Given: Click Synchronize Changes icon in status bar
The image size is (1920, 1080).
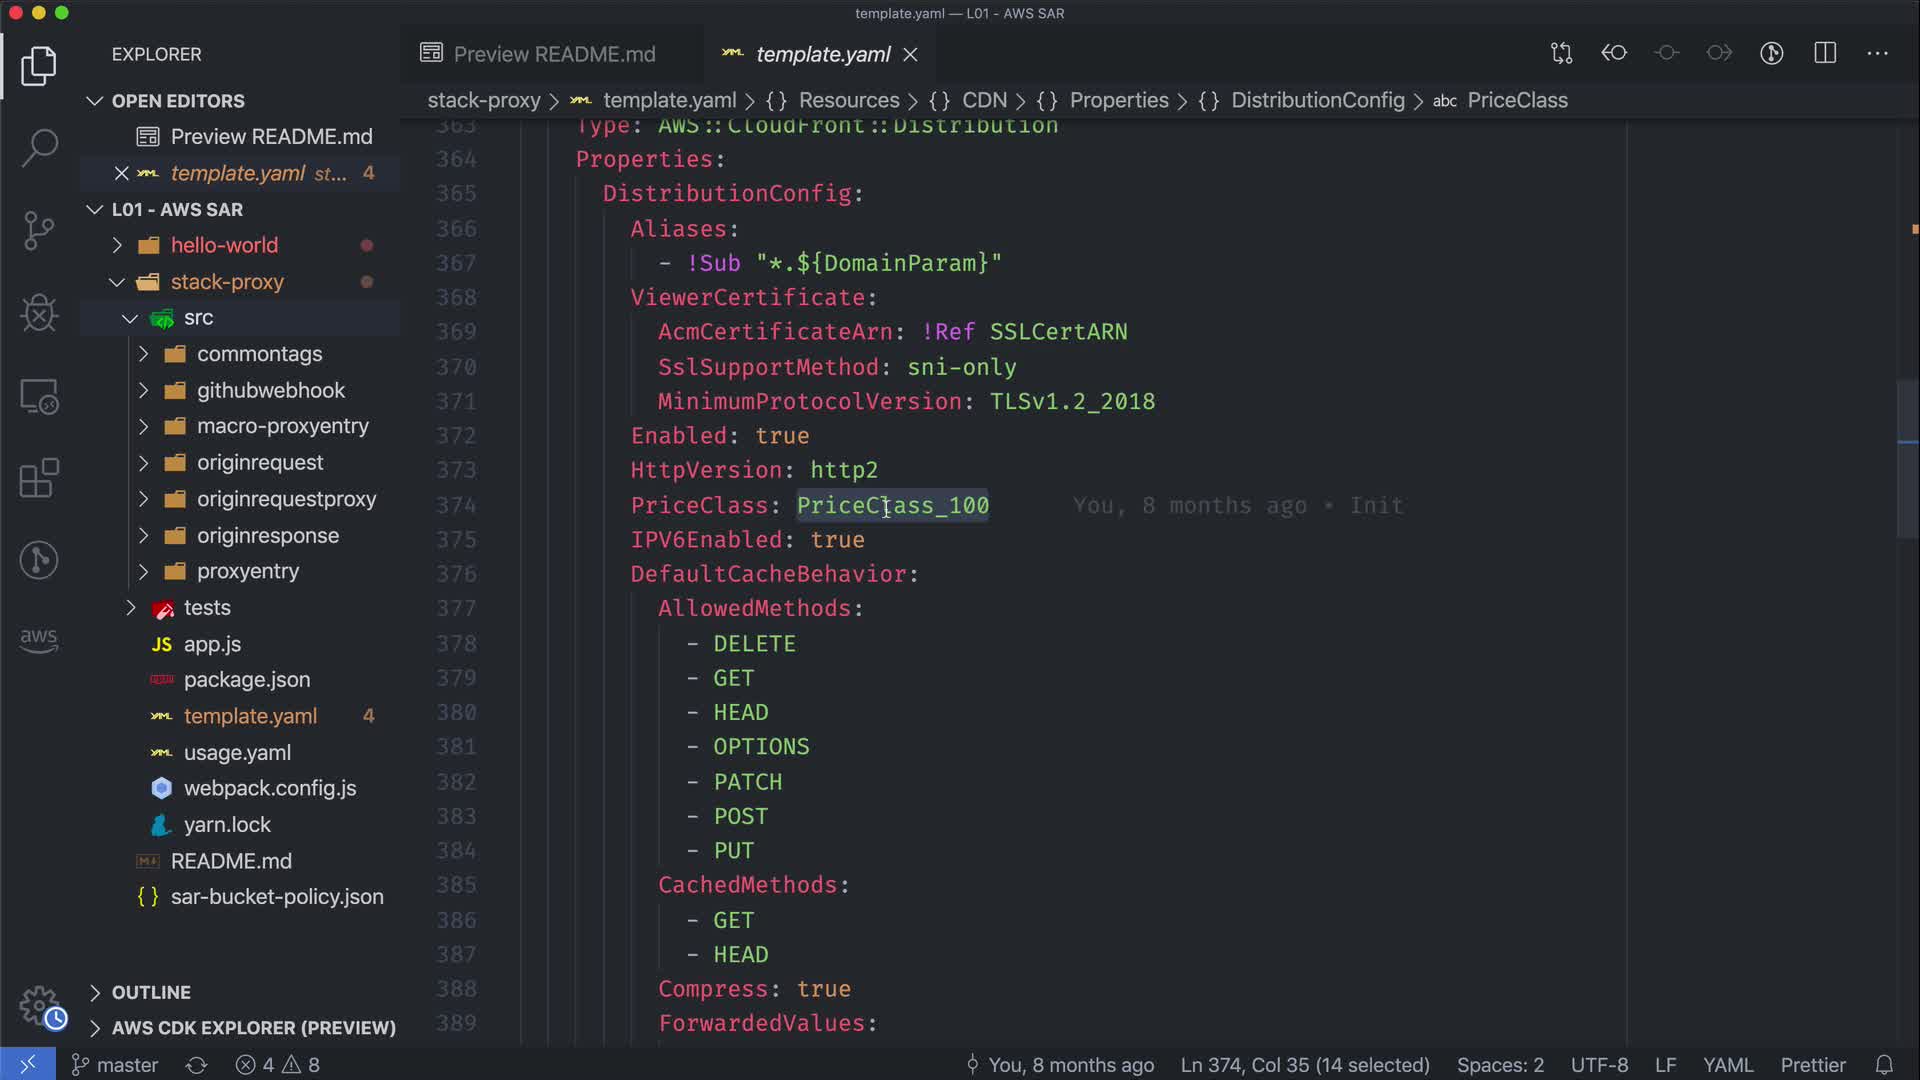Looking at the screenshot, I should point(196,1065).
